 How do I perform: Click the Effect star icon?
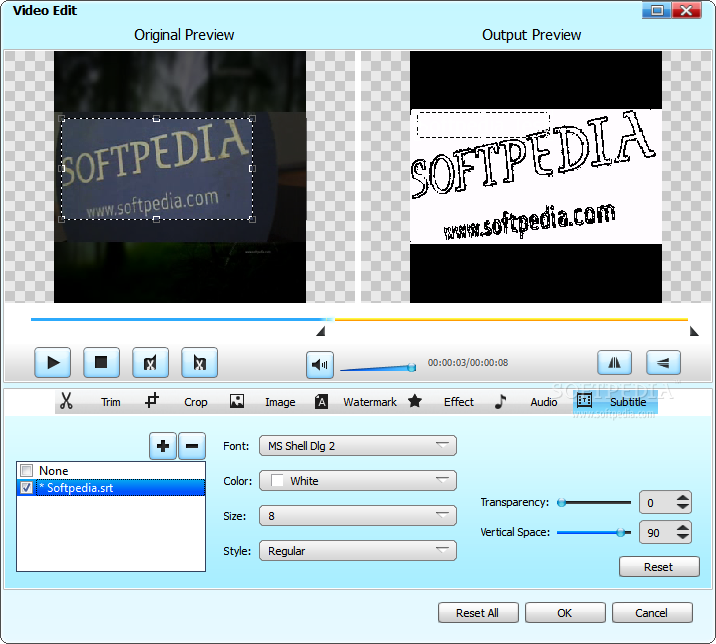pos(415,401)
